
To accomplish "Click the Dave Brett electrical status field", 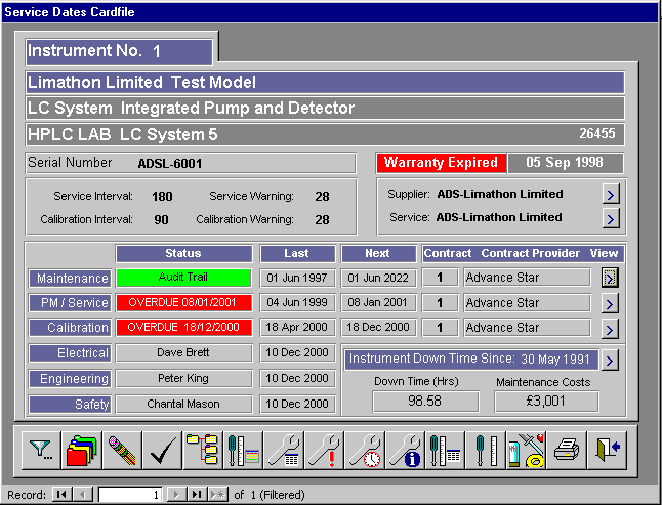I will click(x=184, y=353).
